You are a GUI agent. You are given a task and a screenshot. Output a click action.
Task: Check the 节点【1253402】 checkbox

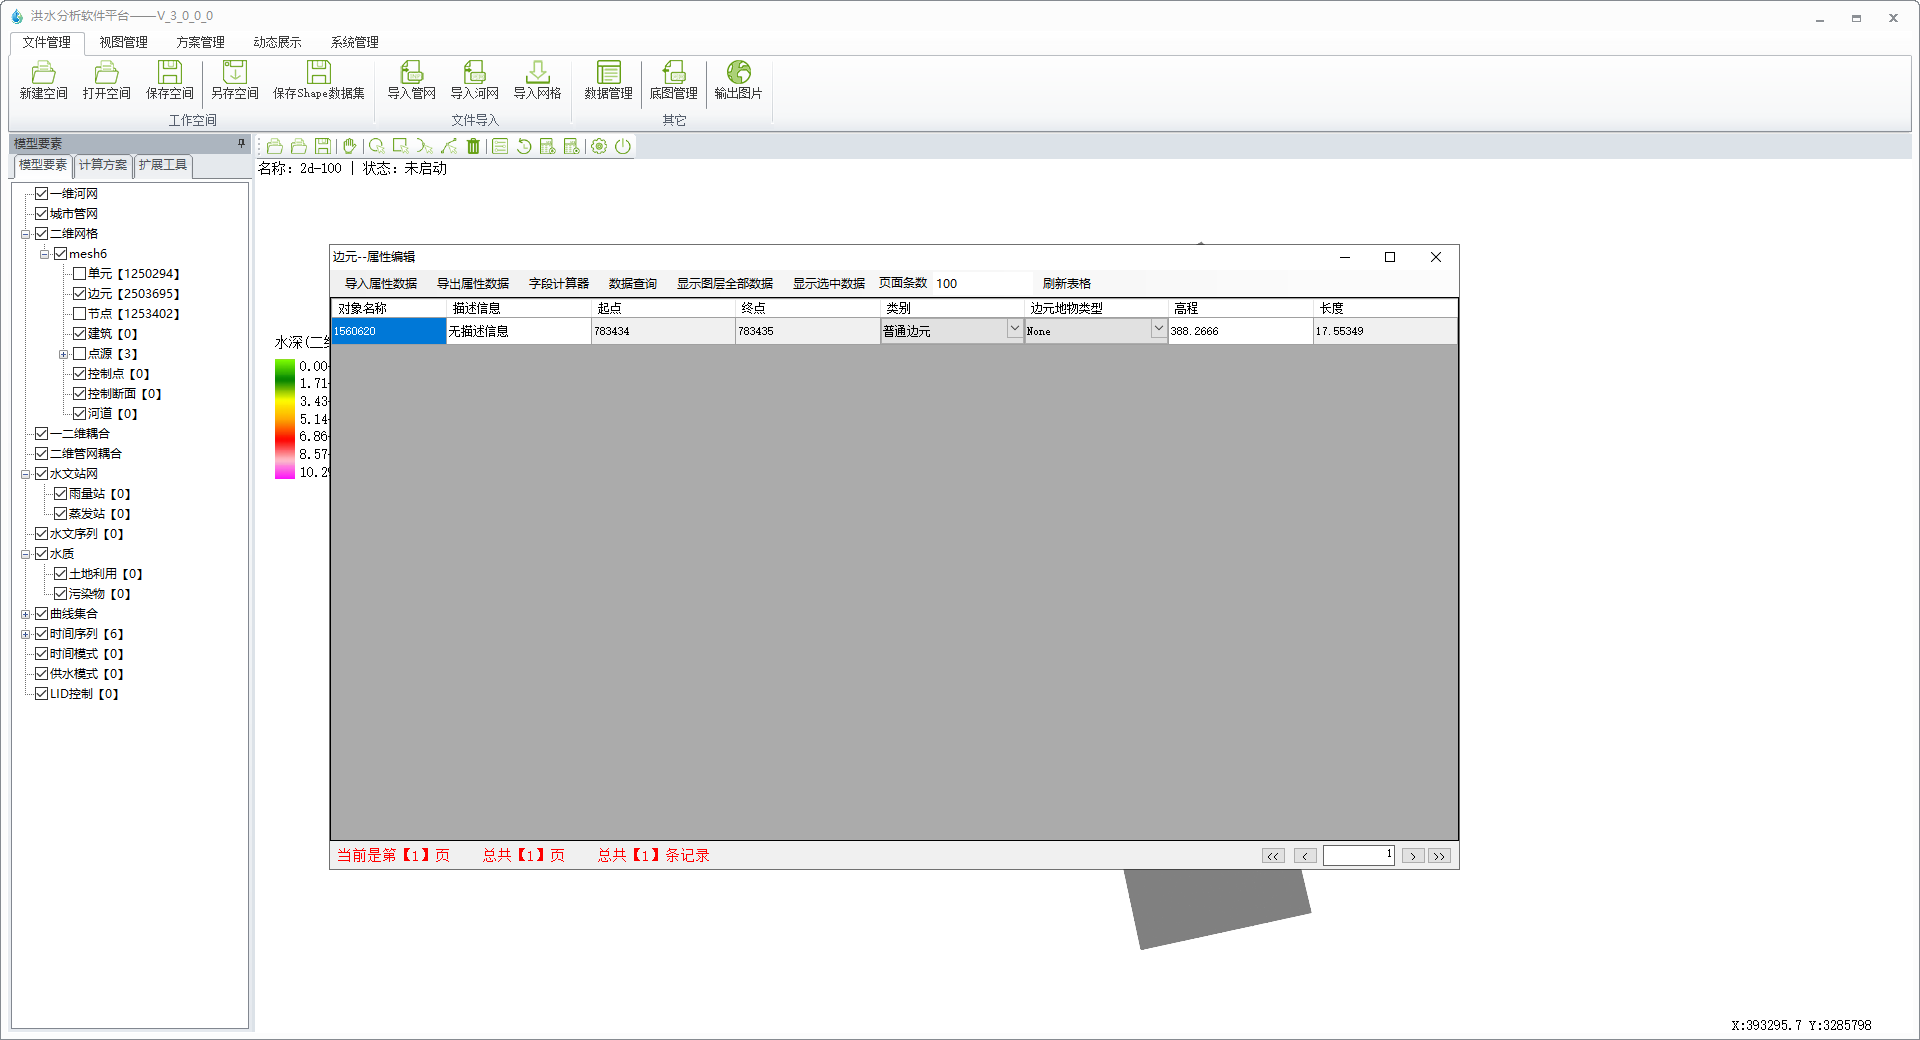[79, 313]
